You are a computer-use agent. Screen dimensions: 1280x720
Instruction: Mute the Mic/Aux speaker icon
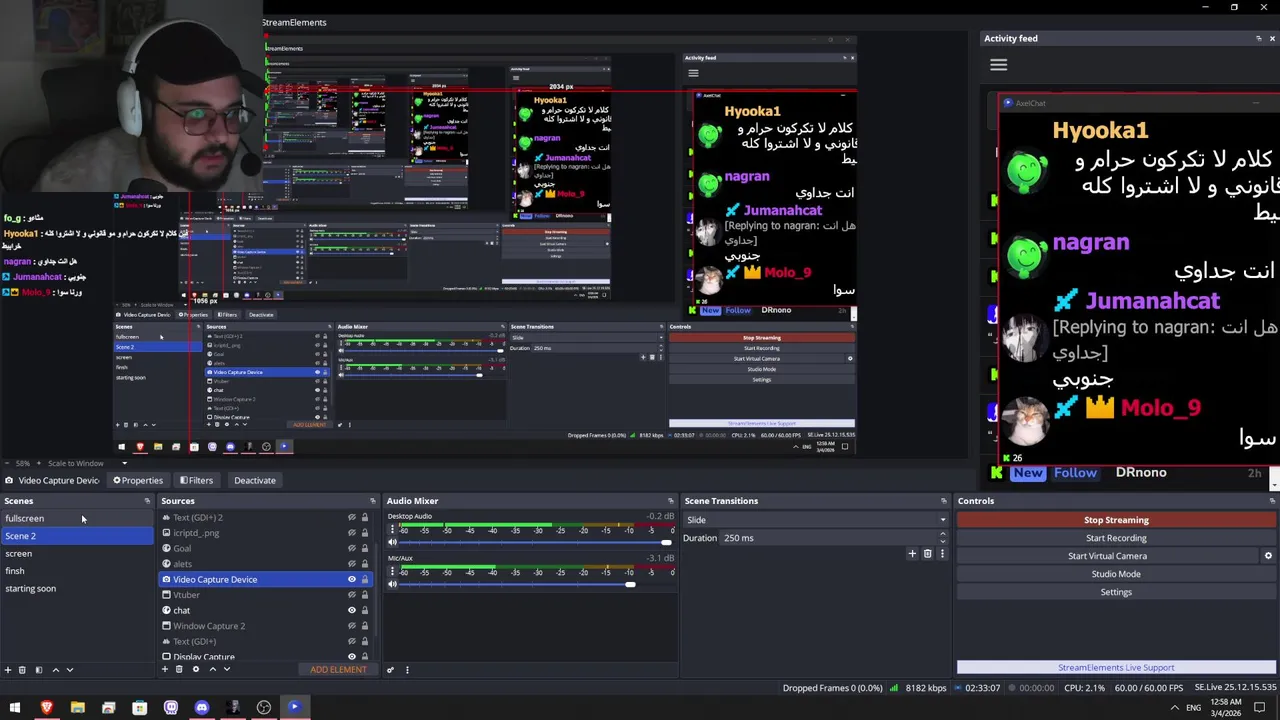392,584
